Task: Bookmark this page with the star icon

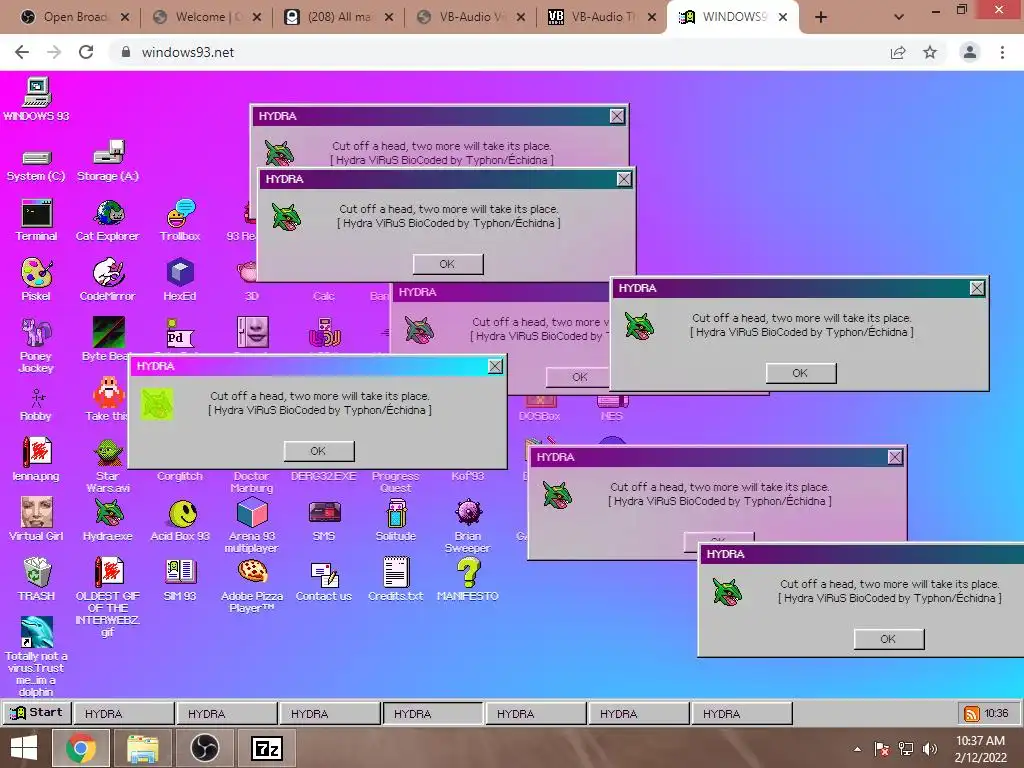Action: click(930, 52)
